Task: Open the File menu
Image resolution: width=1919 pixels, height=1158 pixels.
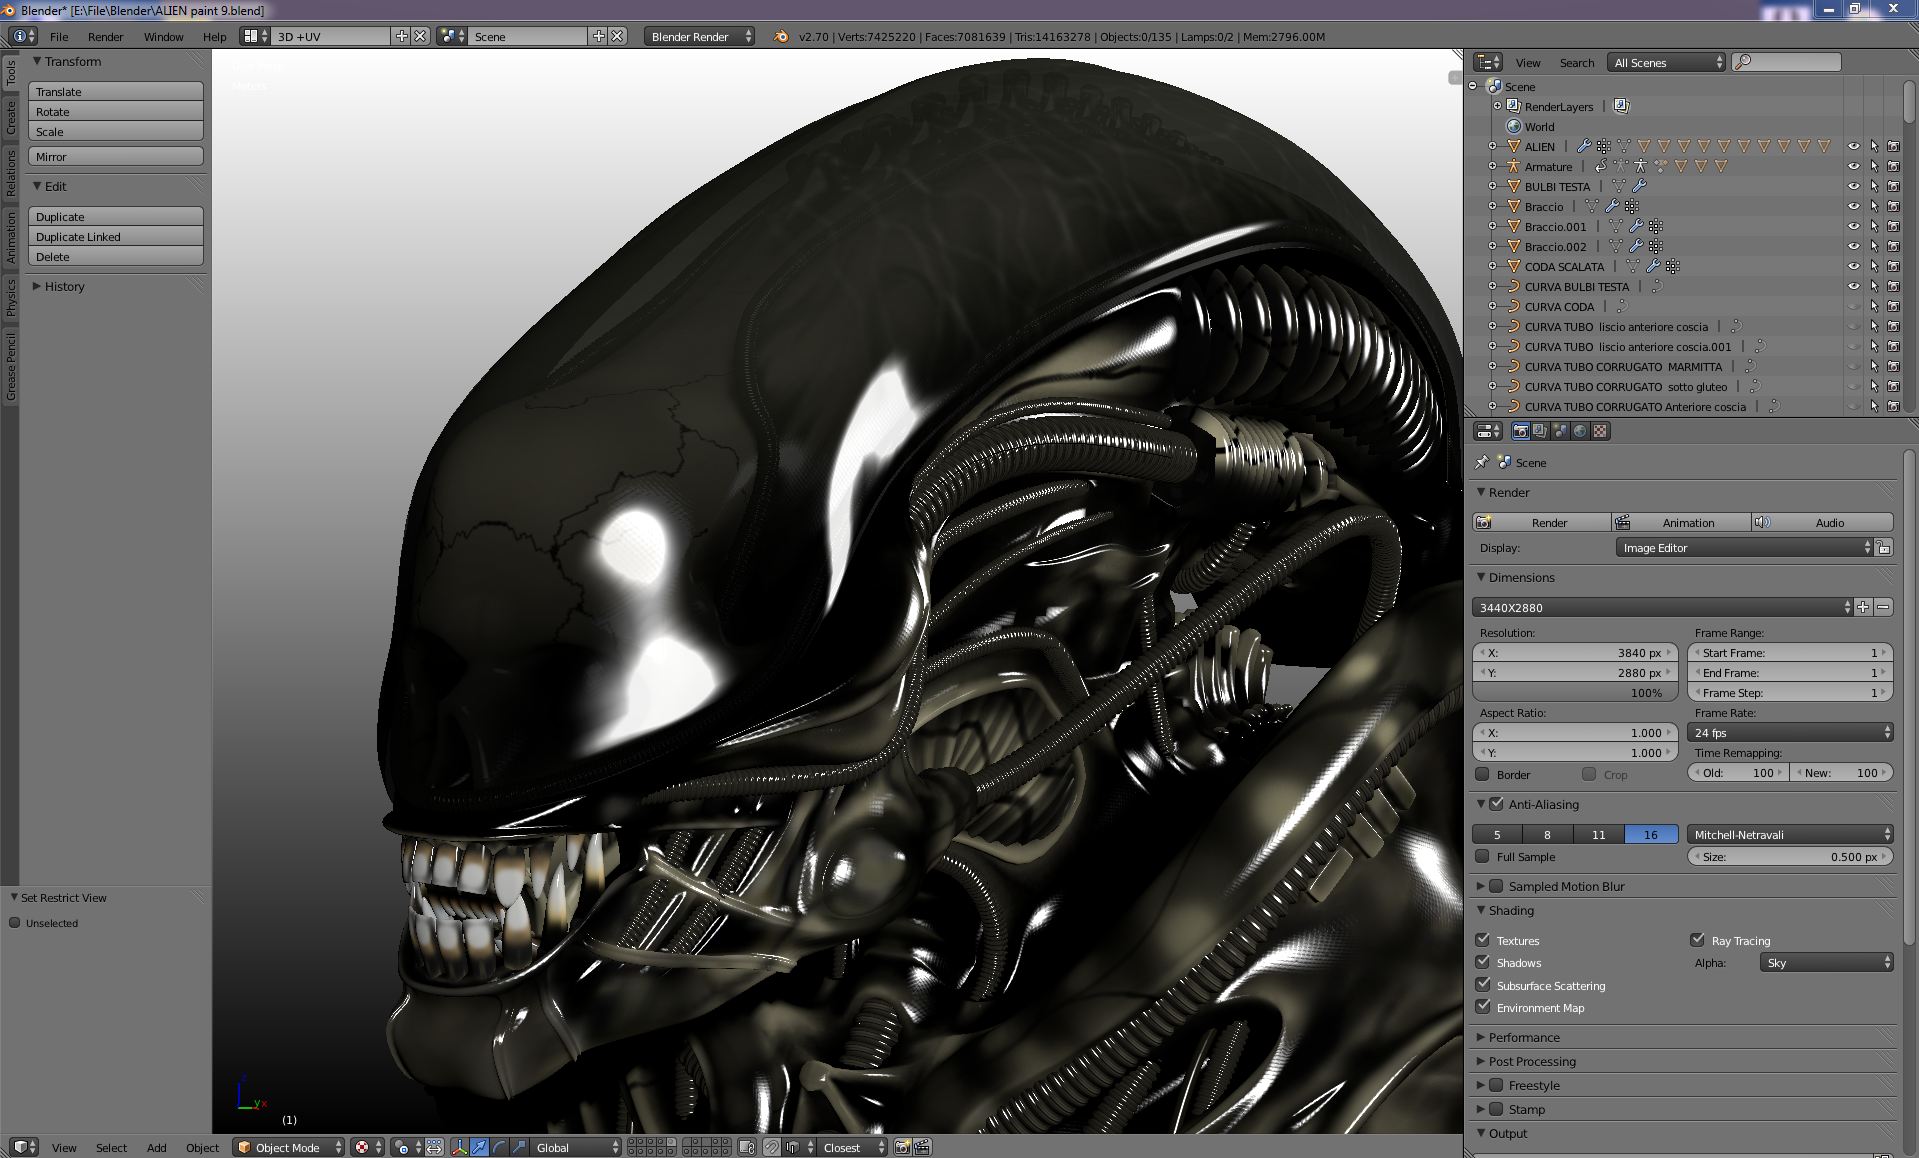Action: tap(59, 36)
